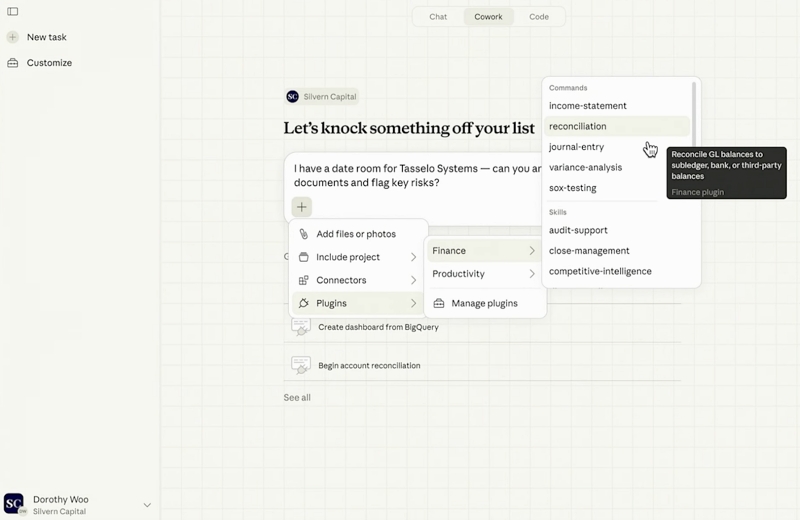Click the Connectors grid icon
800x520 pixels.
point(304,280)
